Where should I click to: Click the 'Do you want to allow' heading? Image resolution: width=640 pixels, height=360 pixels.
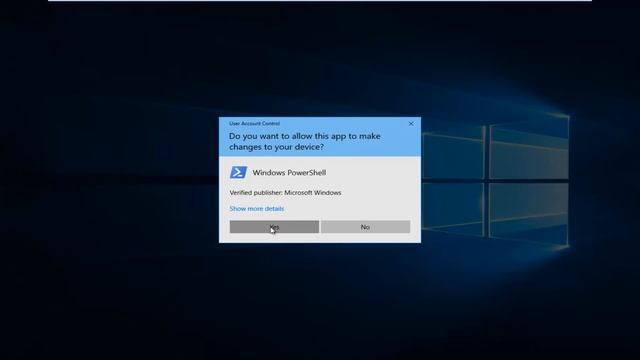[x=304, y=141]
